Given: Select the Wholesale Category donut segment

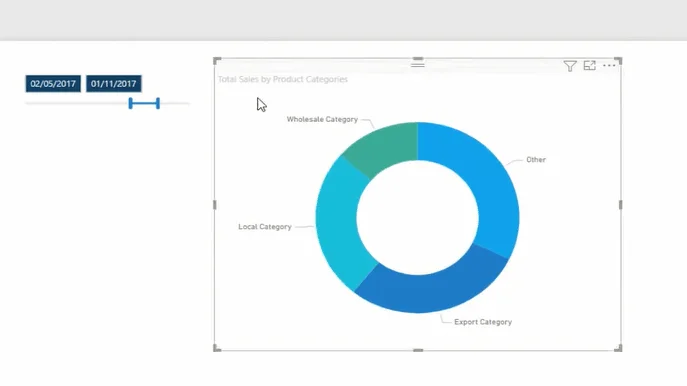Looking at the screenshot, I should point(386,148).
